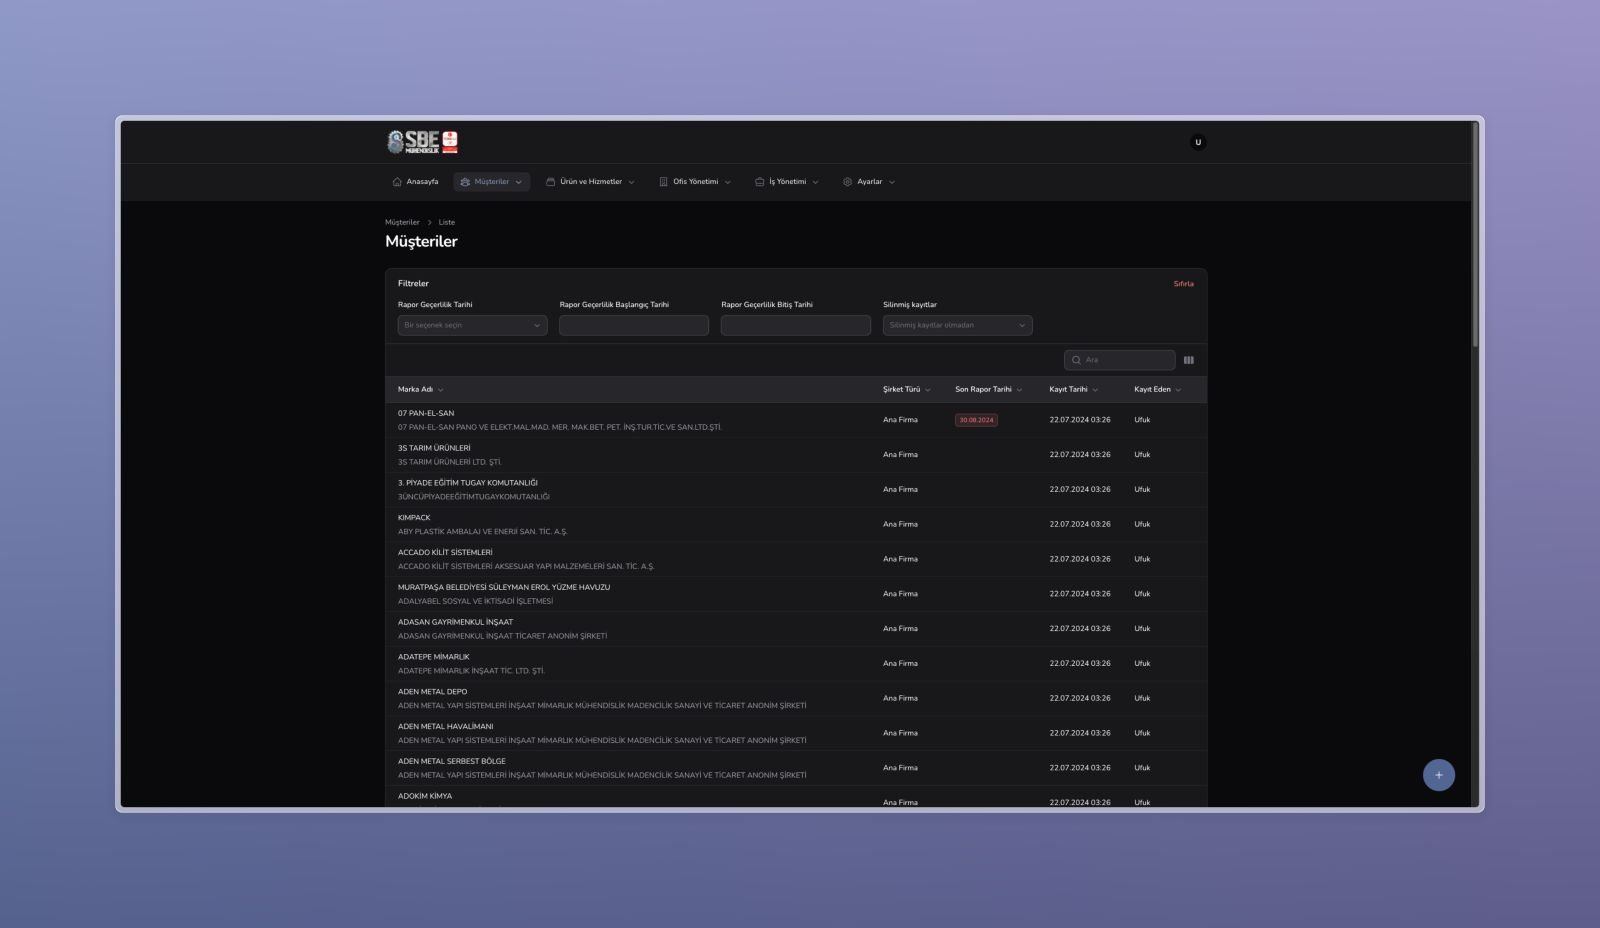The width and height of the screenshot is (1600, 928).
Task: Click the SBE Mühendislik logo
Action: pos(422,142)
